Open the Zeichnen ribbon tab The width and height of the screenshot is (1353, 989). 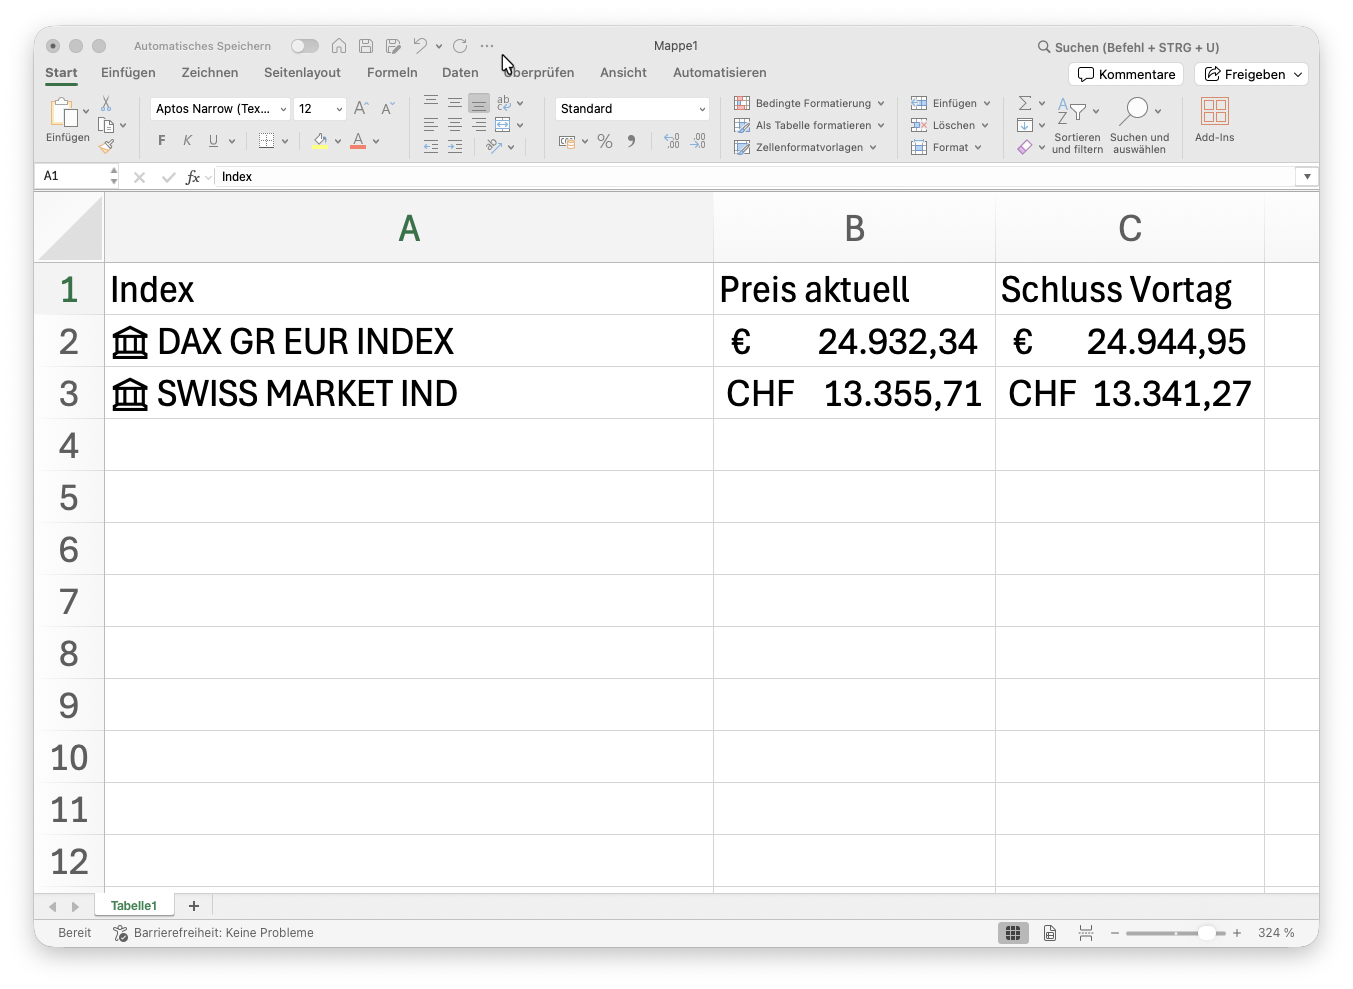click(x=210, y=73)
